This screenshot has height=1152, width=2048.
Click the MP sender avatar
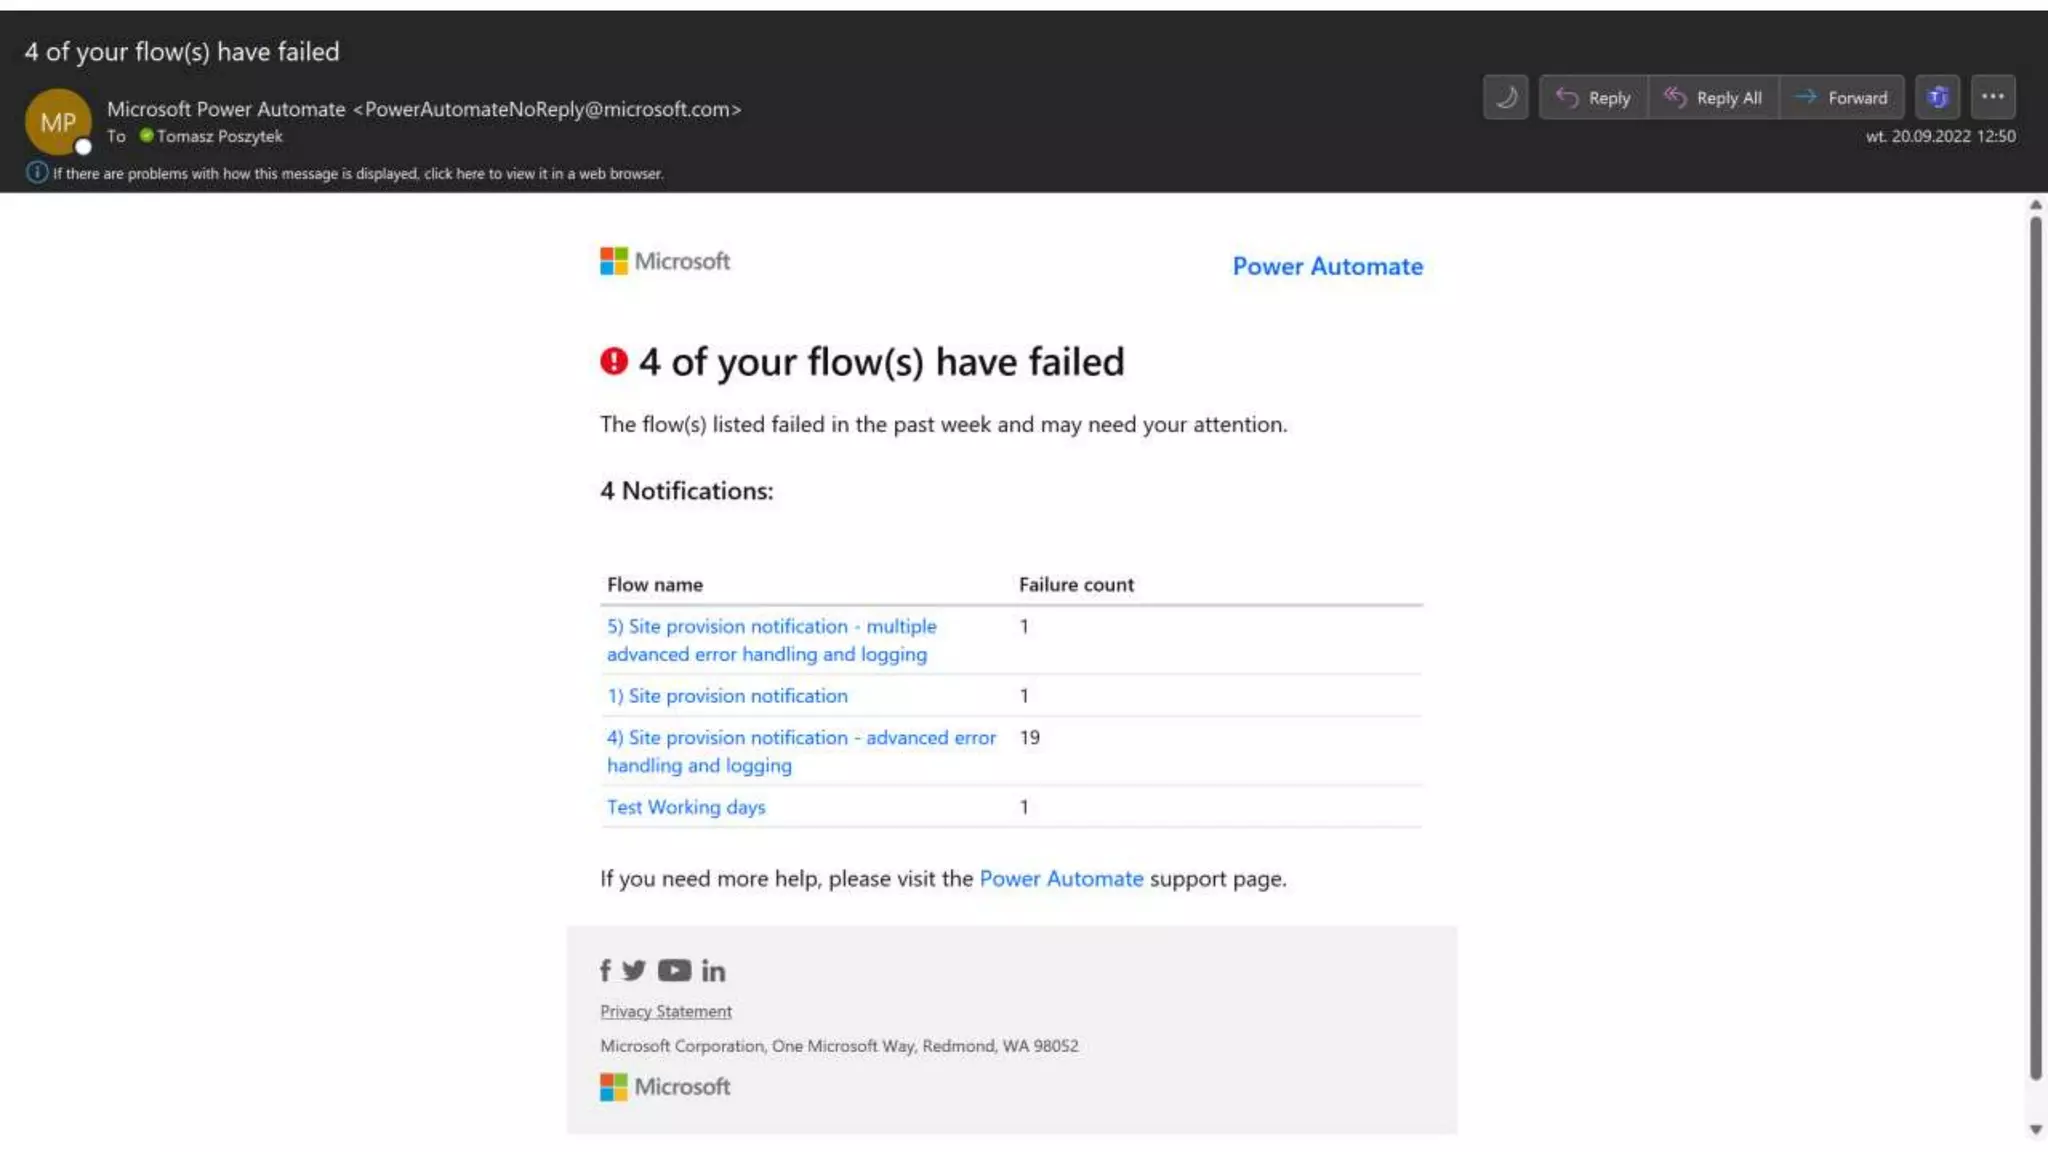pyautogui.click(x=58, y=122)
